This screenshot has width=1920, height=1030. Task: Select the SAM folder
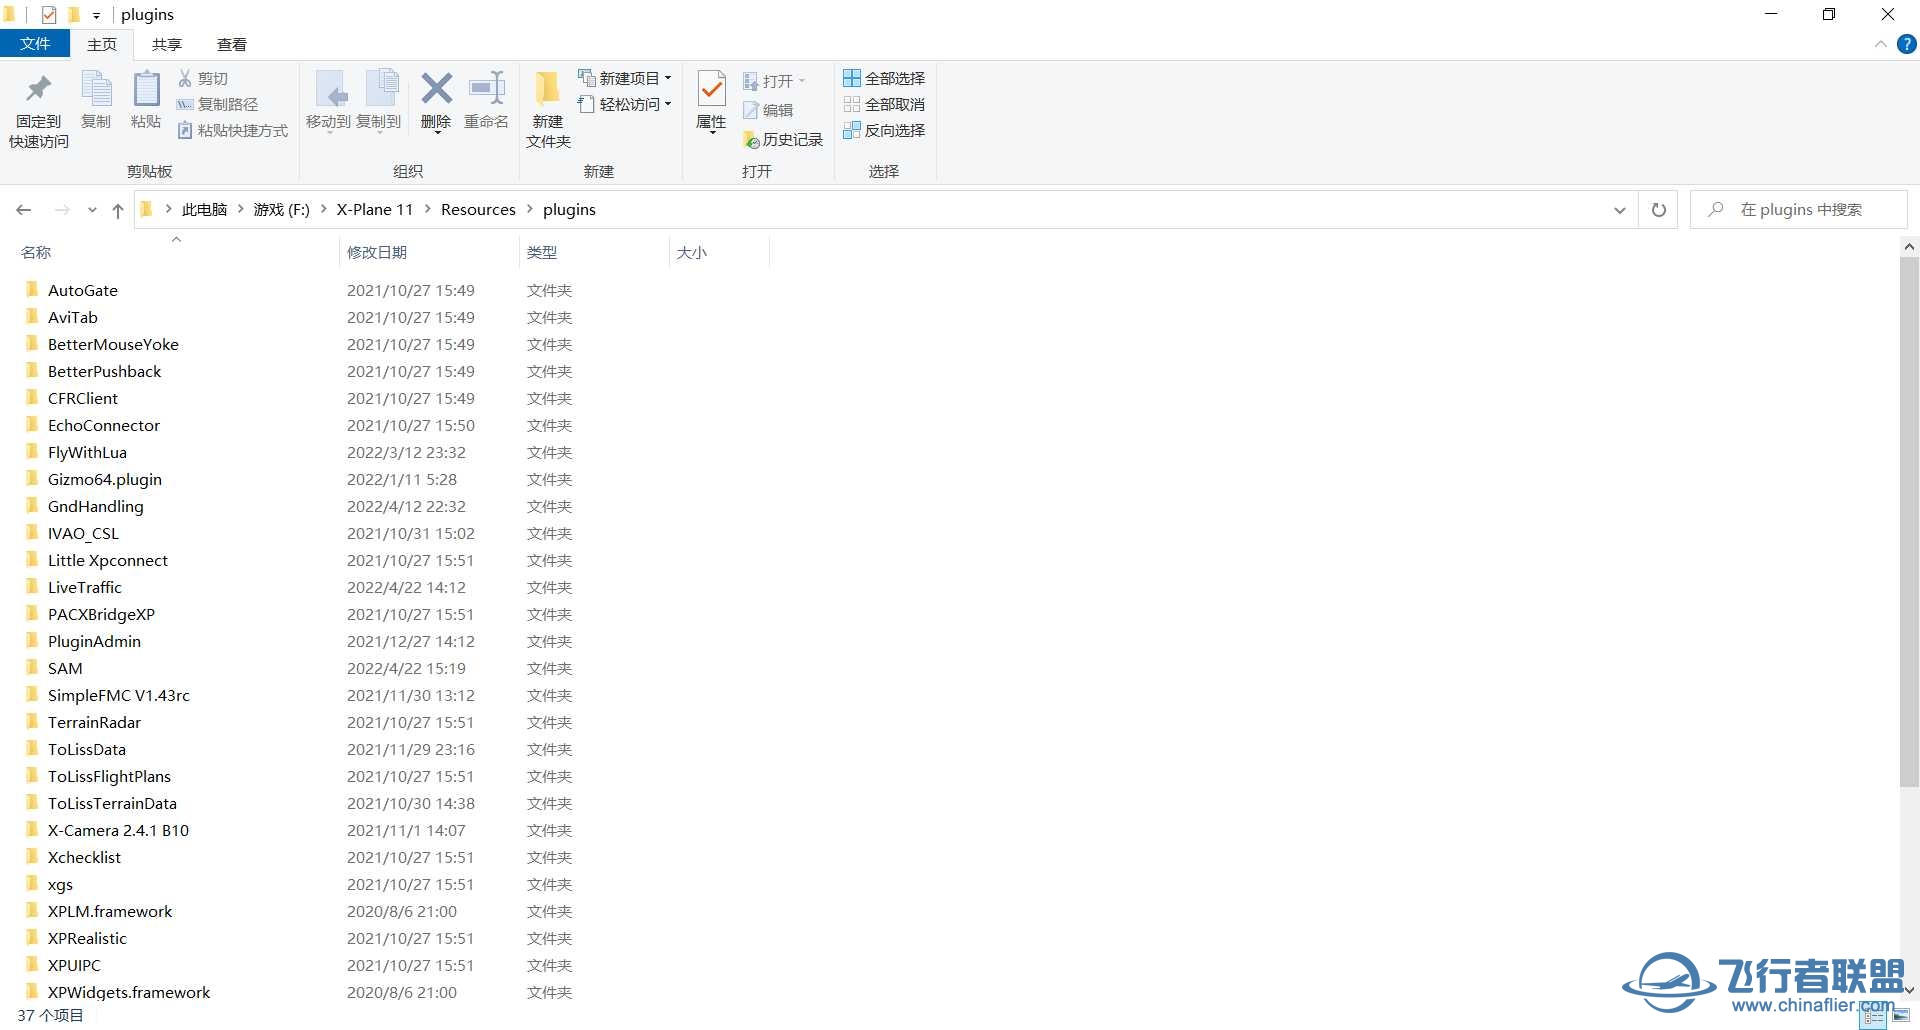[x=65, y=668]
